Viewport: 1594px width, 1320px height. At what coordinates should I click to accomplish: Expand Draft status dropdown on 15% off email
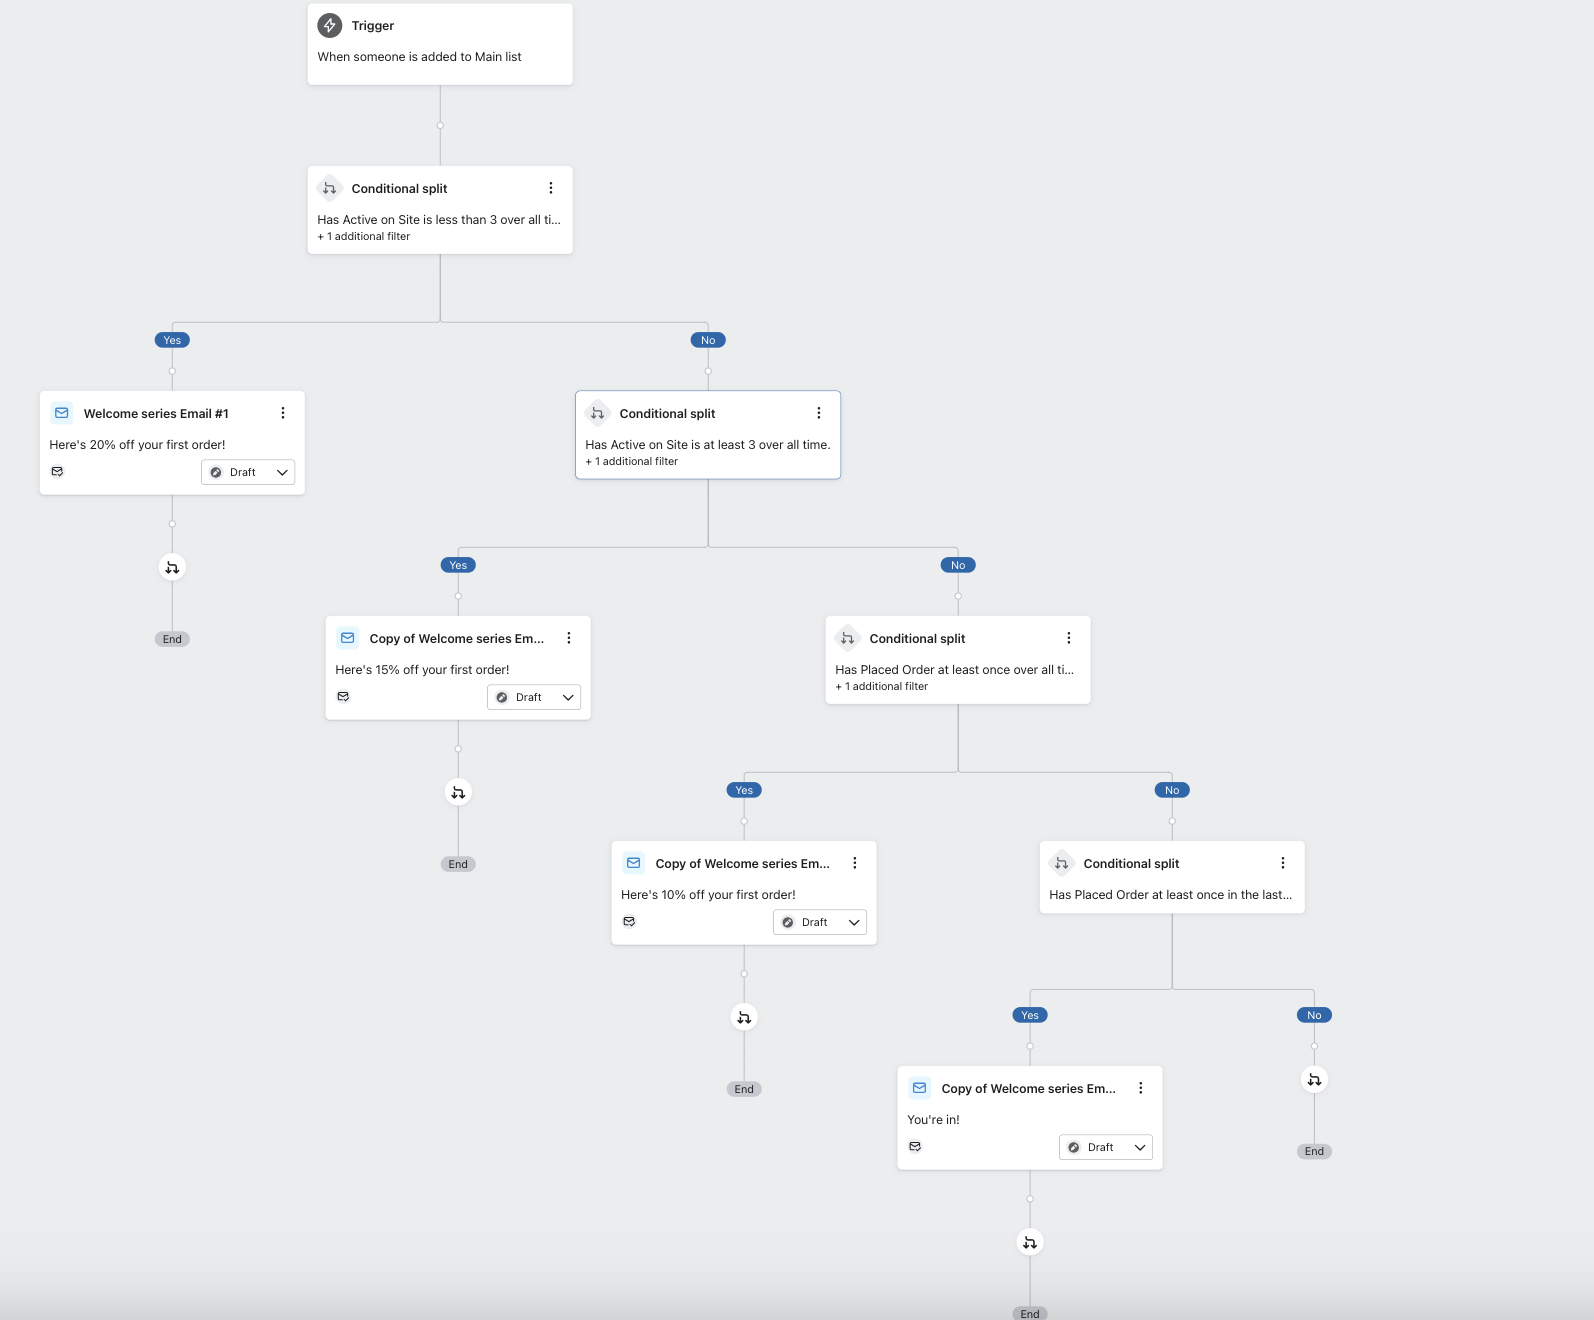tap(534, 697)
